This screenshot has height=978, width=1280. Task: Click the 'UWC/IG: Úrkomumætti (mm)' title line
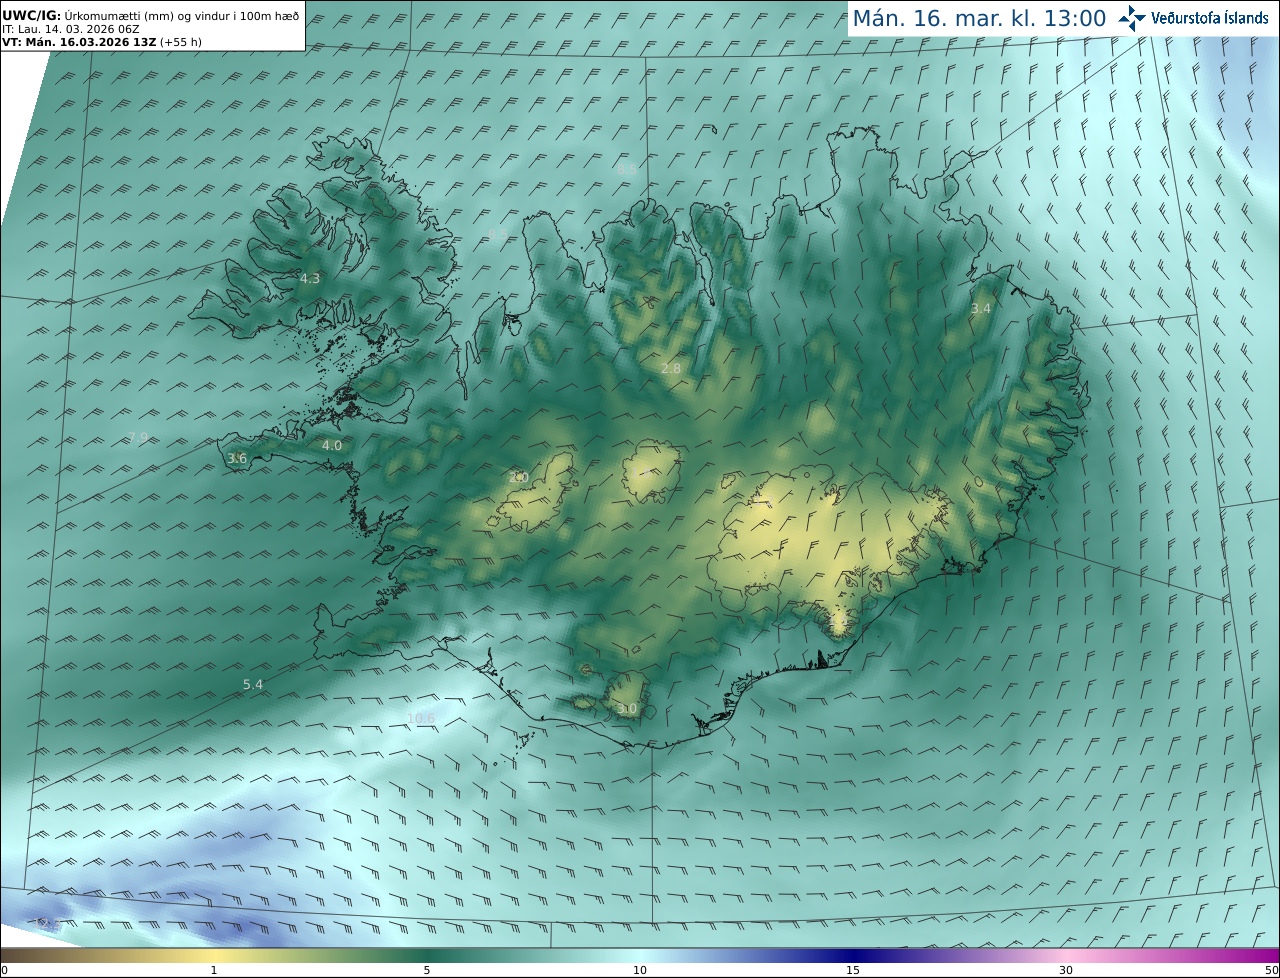pos(150,16)
